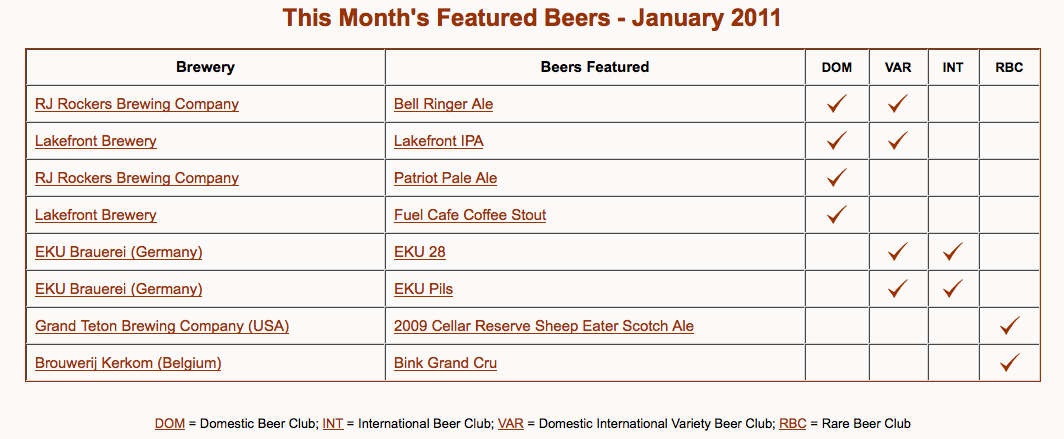
Task: Click RBC checkmark for Sheep Eater Scotch Ale
Action: point(1009,326)
